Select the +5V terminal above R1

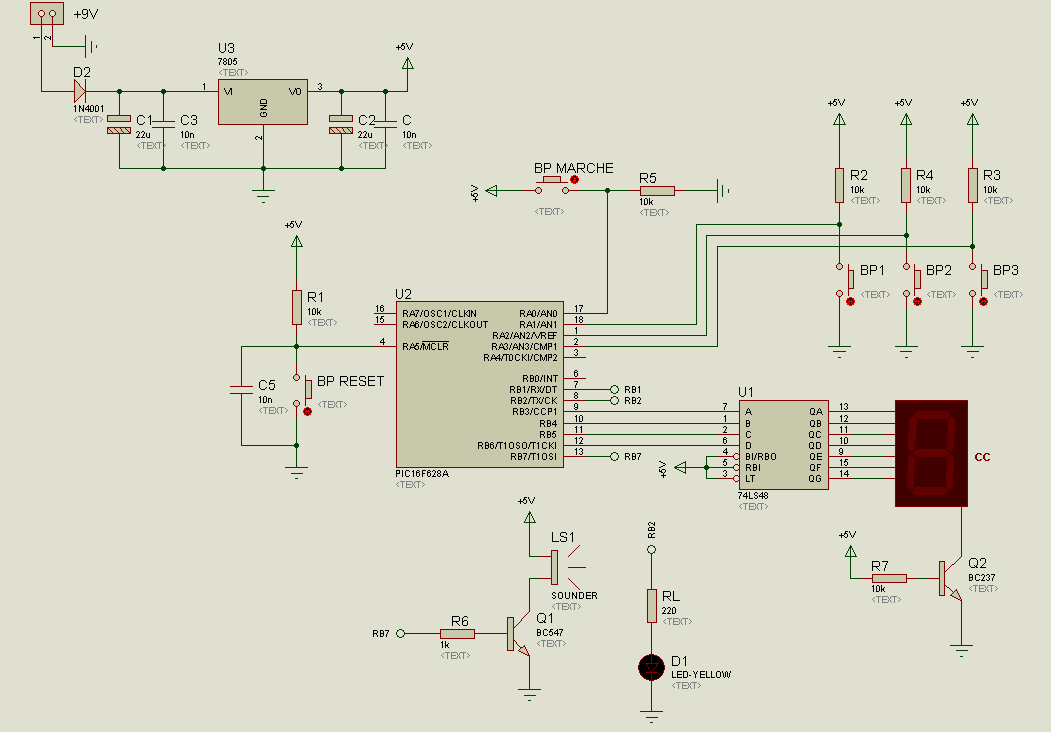click(x=297, y=241)
